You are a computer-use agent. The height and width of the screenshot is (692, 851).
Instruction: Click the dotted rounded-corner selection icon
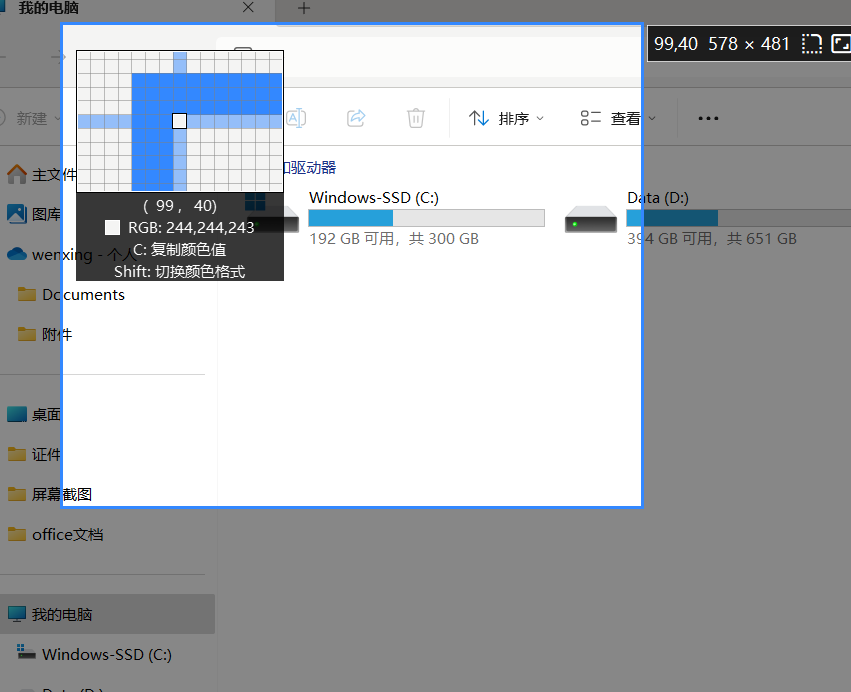[x=812, y=44]
